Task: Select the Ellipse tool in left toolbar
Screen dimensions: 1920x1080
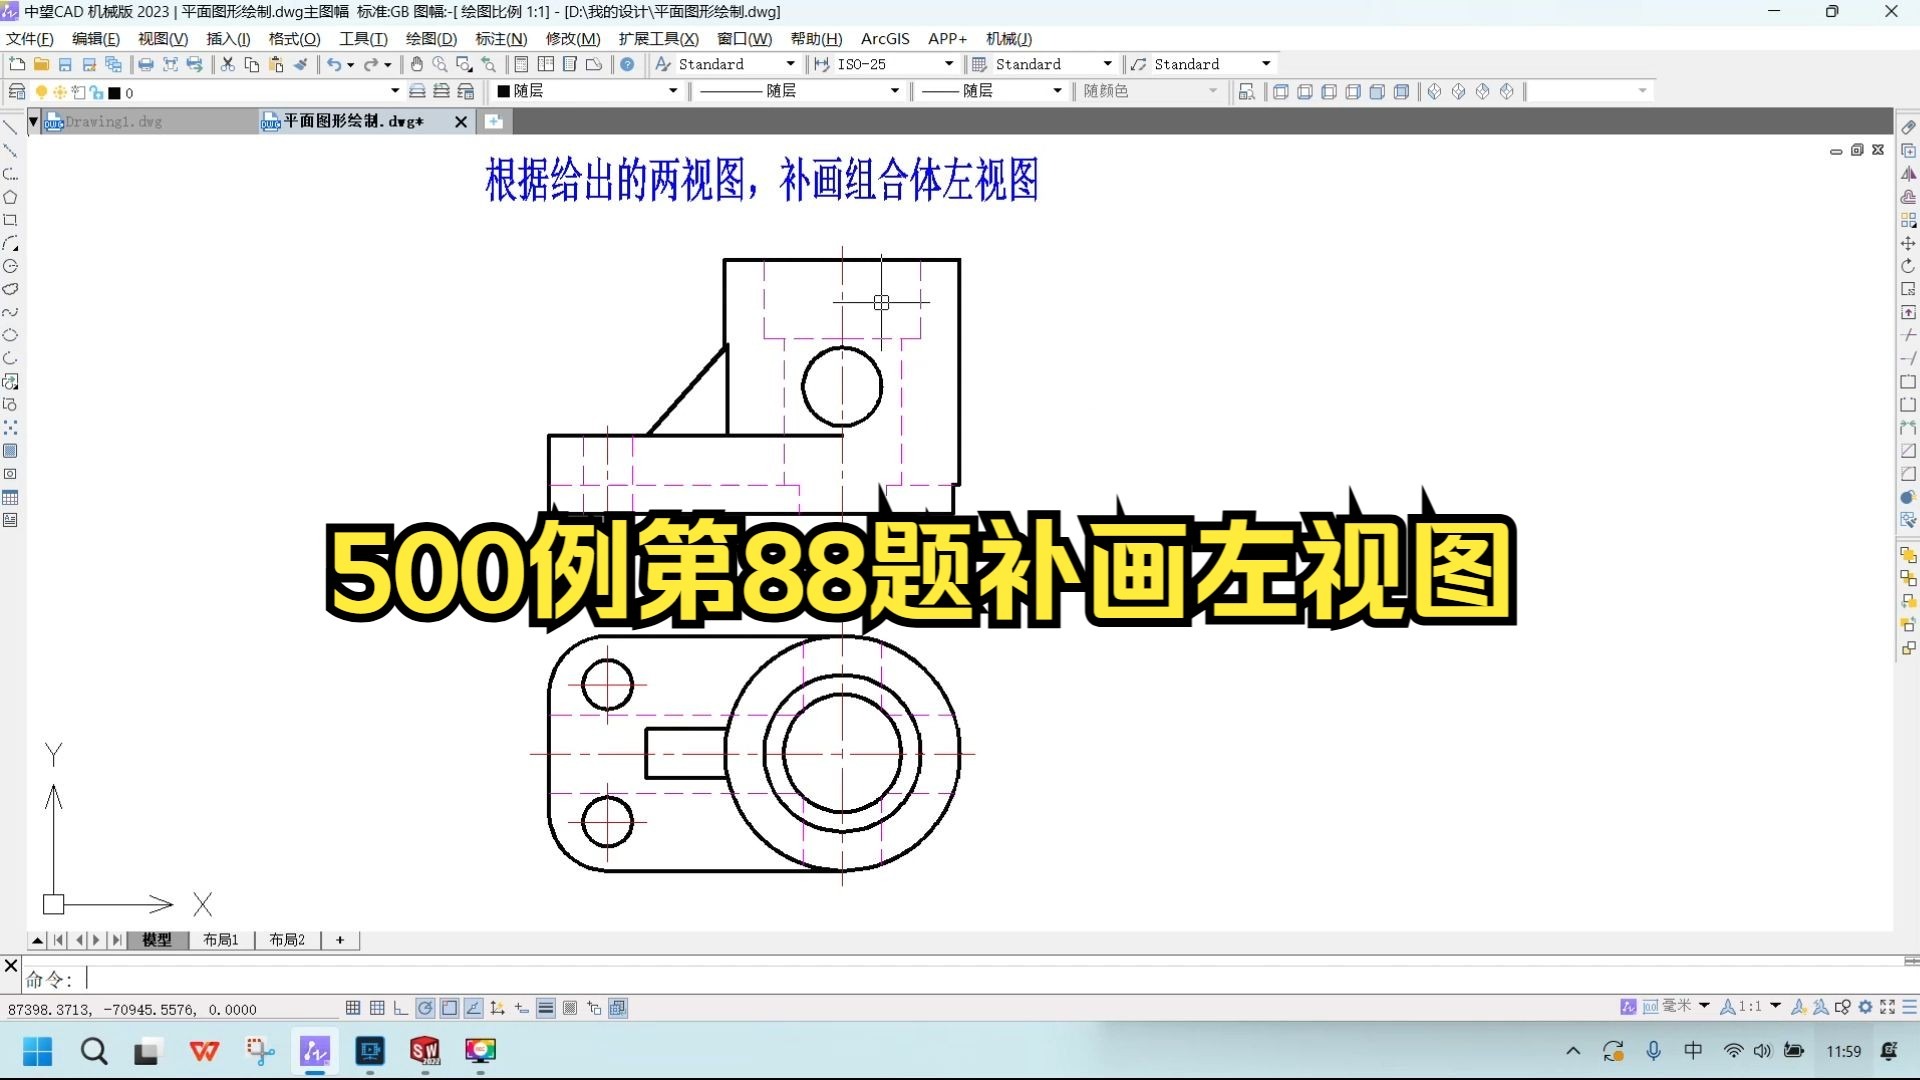Action: (x=10, y=335)
